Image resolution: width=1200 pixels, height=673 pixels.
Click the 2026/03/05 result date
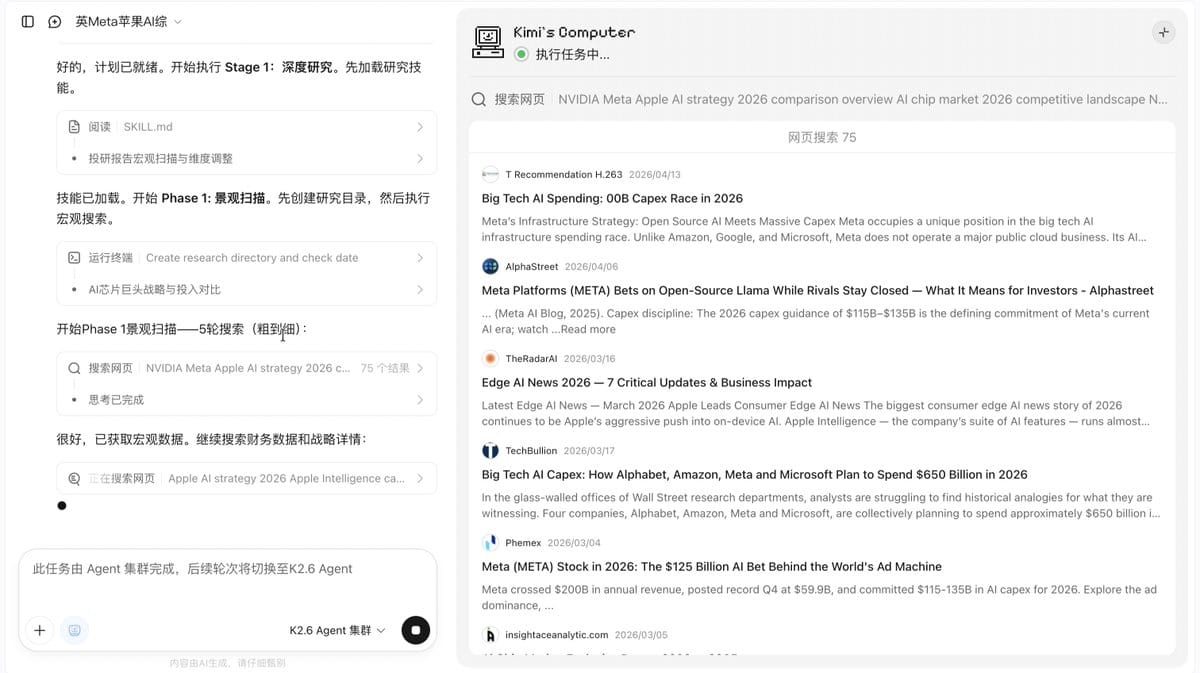click(x=641, y=634)
